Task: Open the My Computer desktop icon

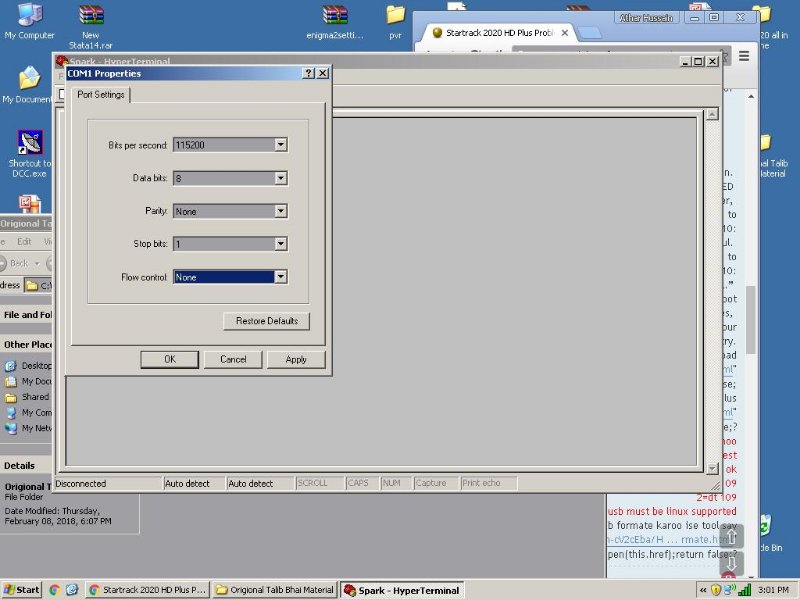Action: coord(30,20)
